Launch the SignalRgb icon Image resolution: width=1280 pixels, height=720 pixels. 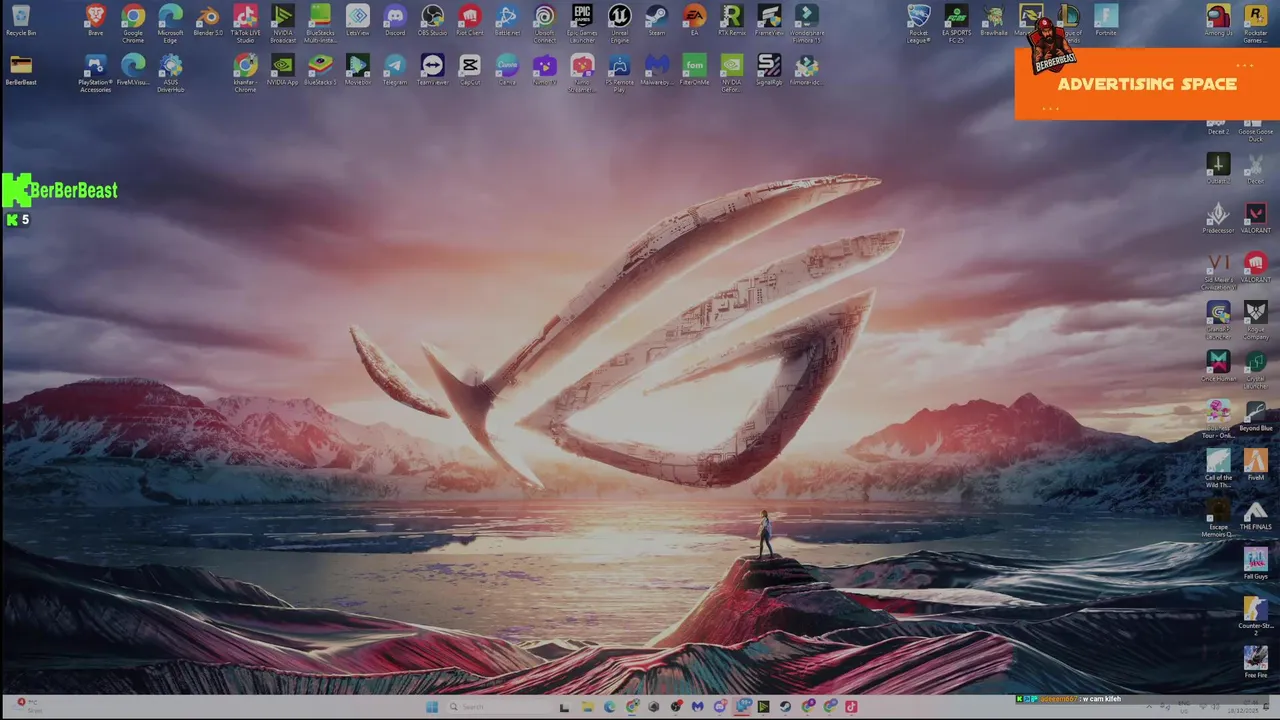coord(769,70)
